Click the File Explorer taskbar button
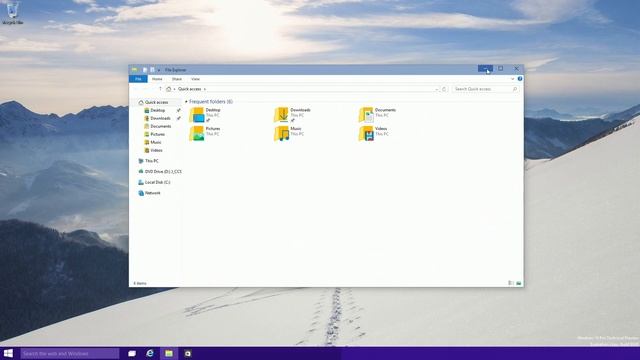 (x=169, y=353)
